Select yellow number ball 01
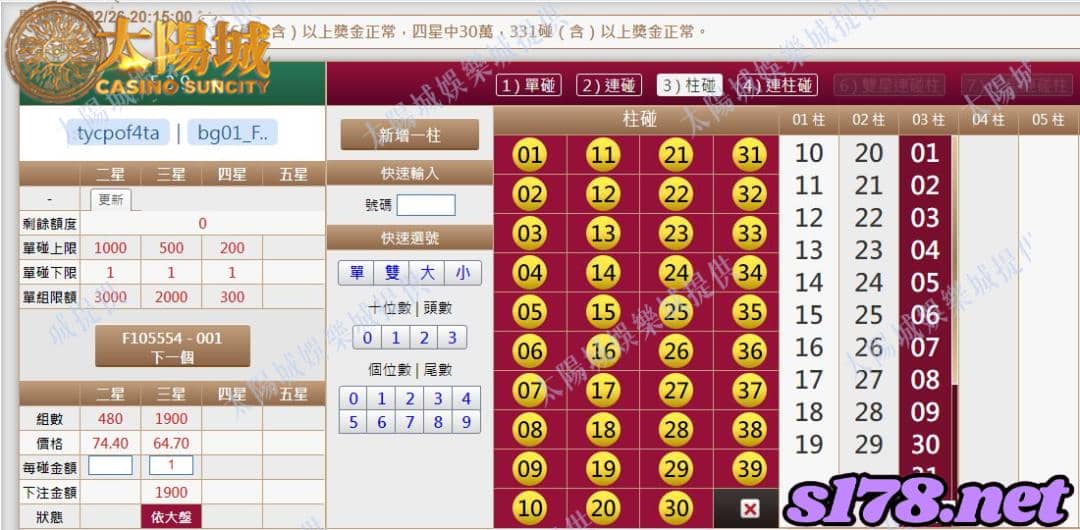The height and width of the screenshot is (530, 1080). tap(530, 155)
